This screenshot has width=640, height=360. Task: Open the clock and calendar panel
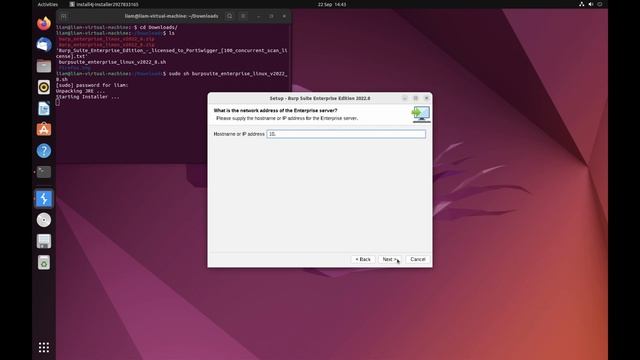(332, 4)
